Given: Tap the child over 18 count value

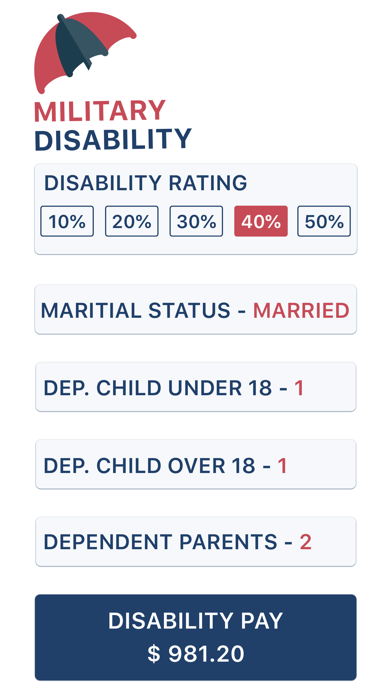Looking at the screenshot, I should (282, 465).
